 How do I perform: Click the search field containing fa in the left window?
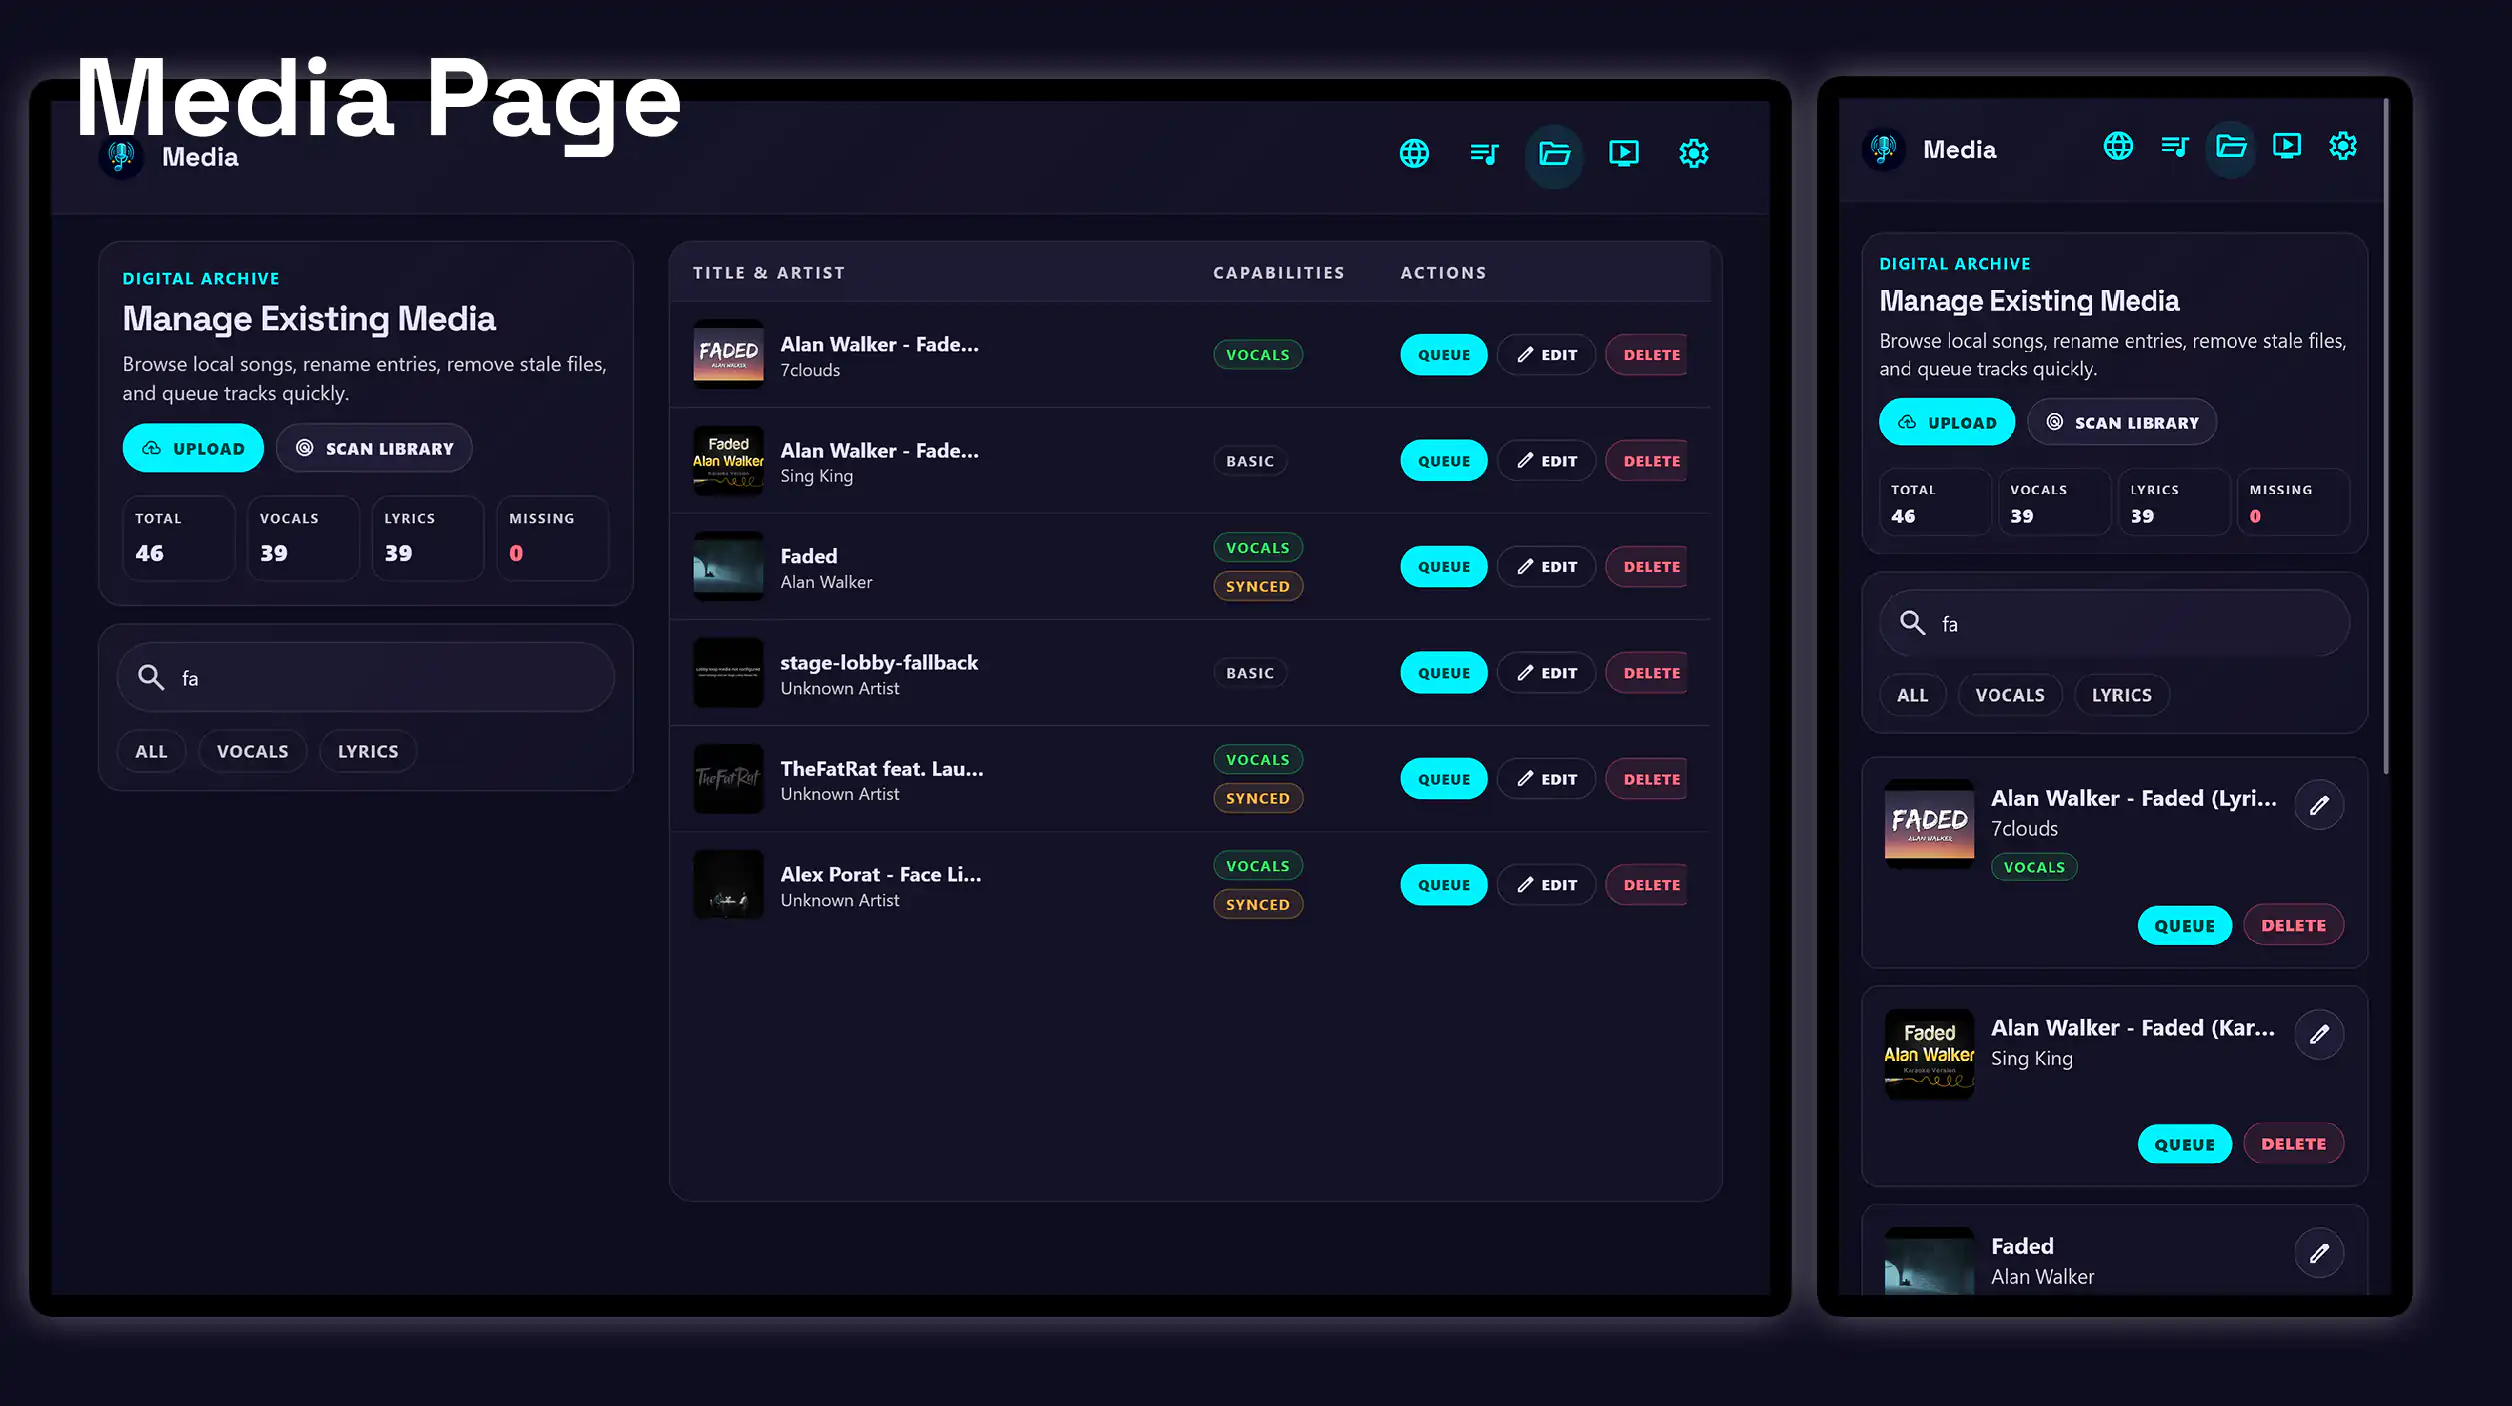[366, 678]
